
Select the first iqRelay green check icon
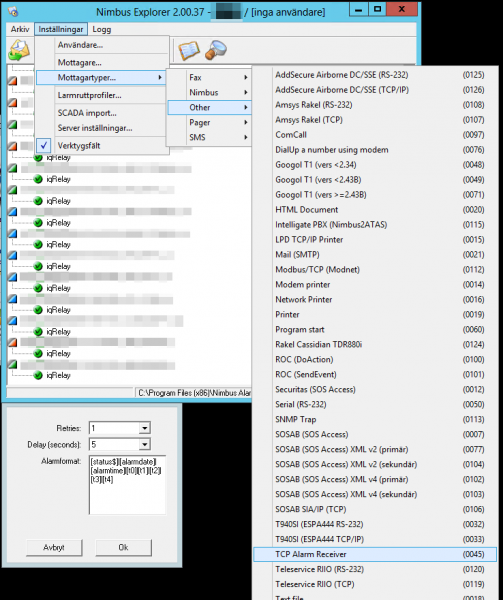[38, 158]
